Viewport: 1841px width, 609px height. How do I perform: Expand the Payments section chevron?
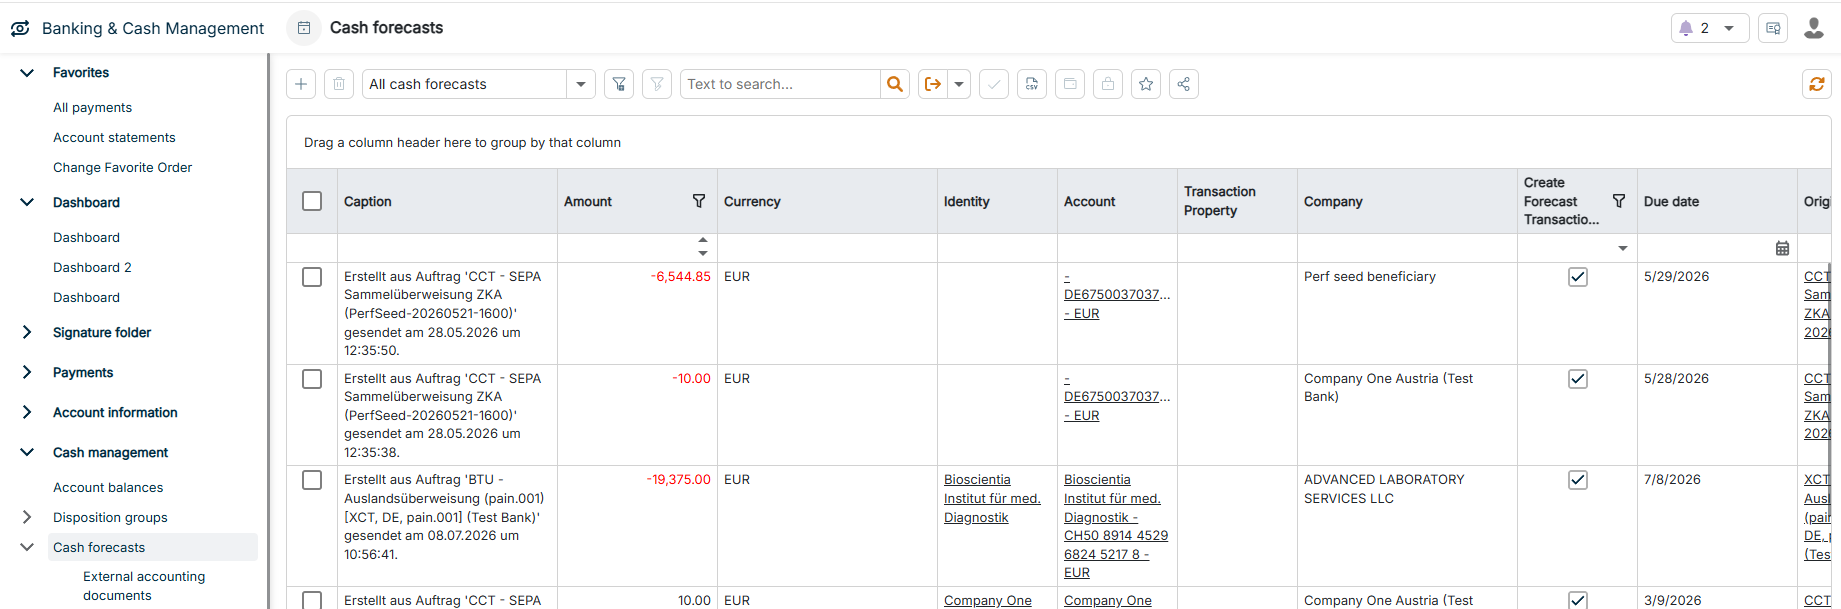click(x=27, y=372)
